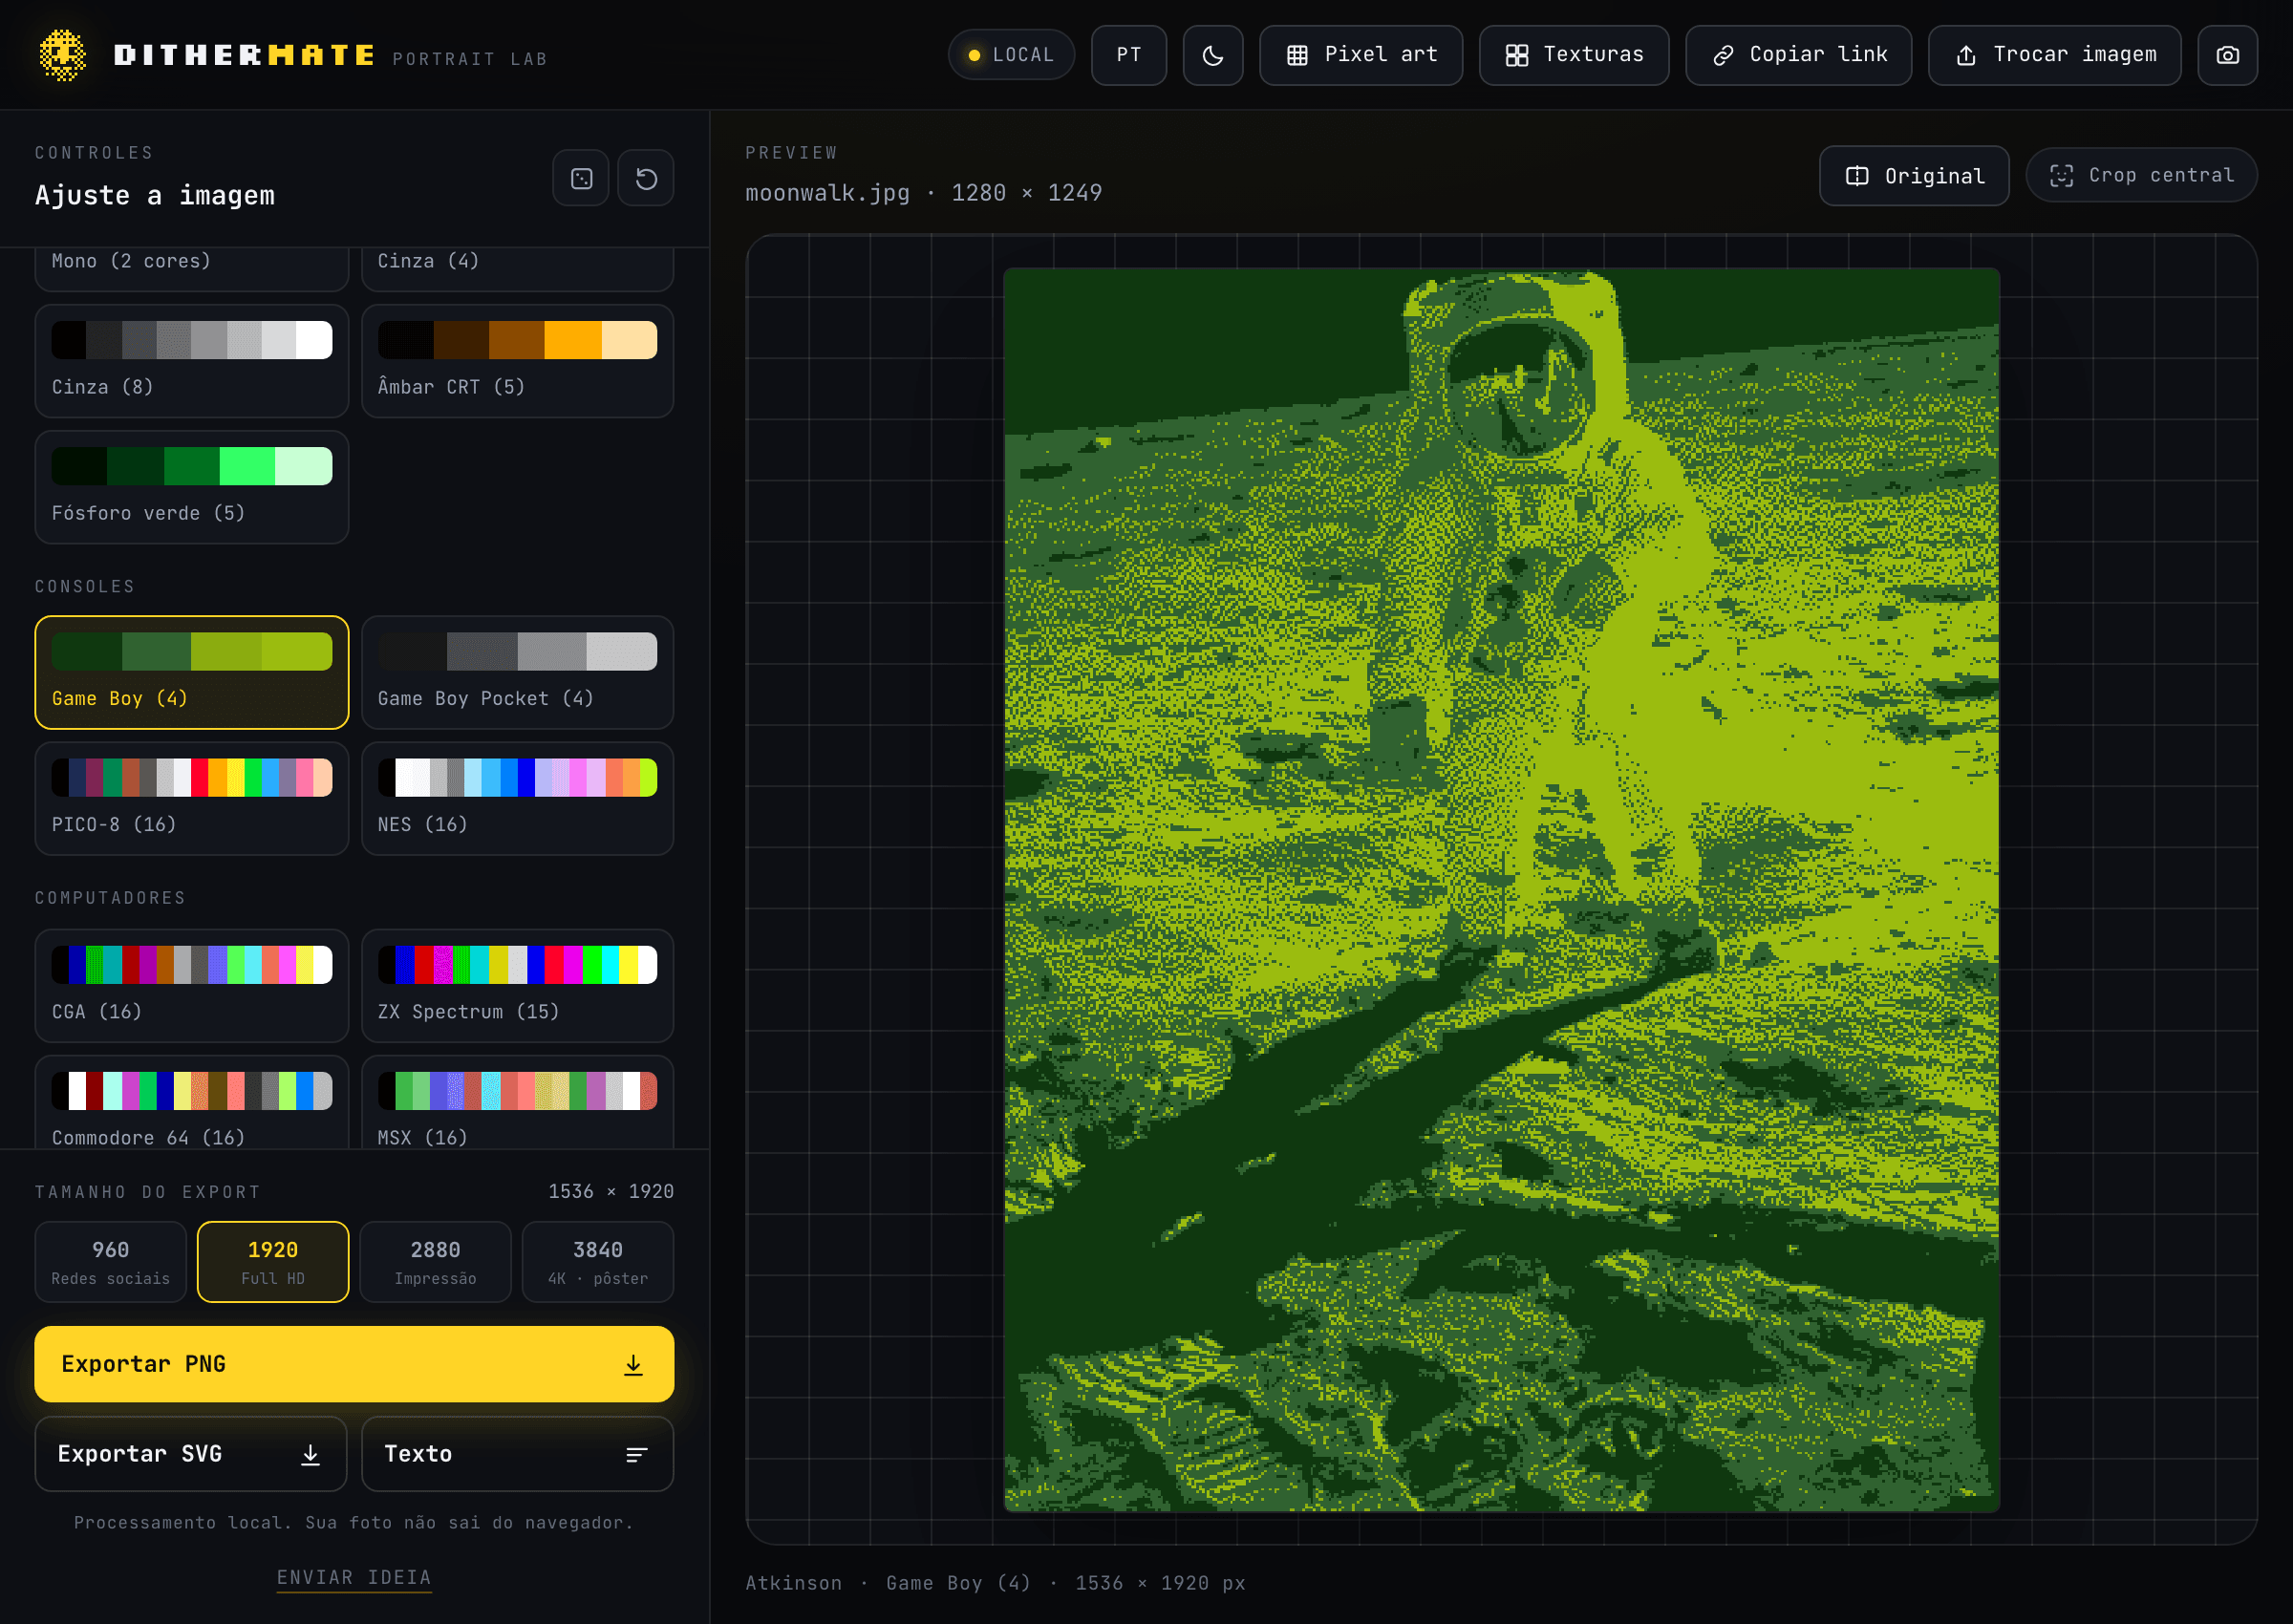The image size is (2293, 1624).
Task: Export the image with Exportar PNG
Action: click(x=354, y=1365)
